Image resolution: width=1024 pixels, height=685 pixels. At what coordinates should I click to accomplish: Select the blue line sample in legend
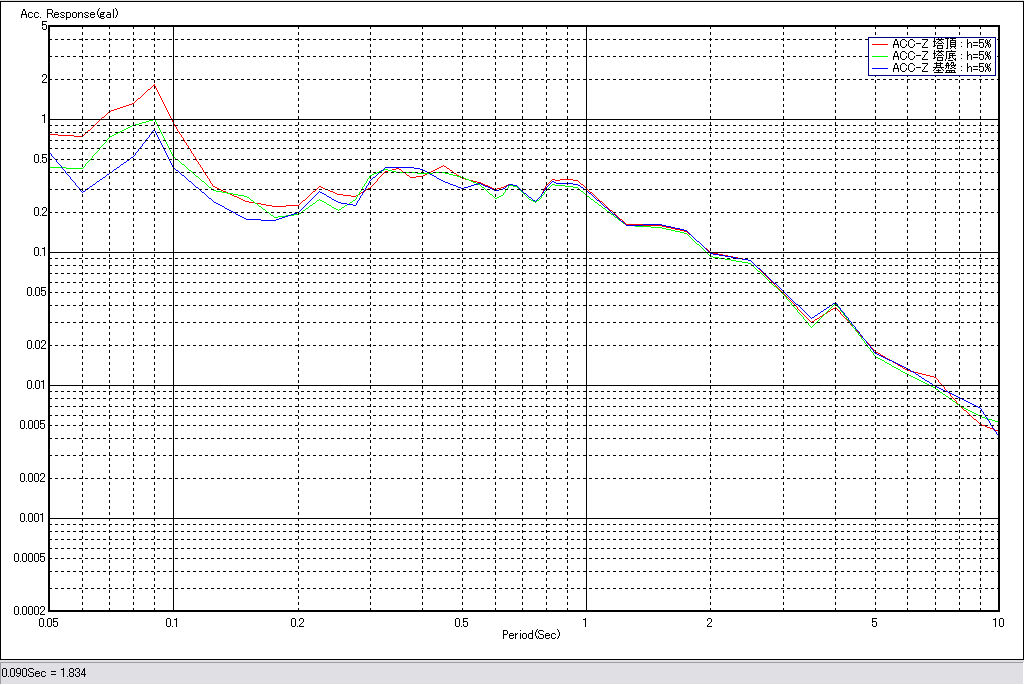coord(880,68)
